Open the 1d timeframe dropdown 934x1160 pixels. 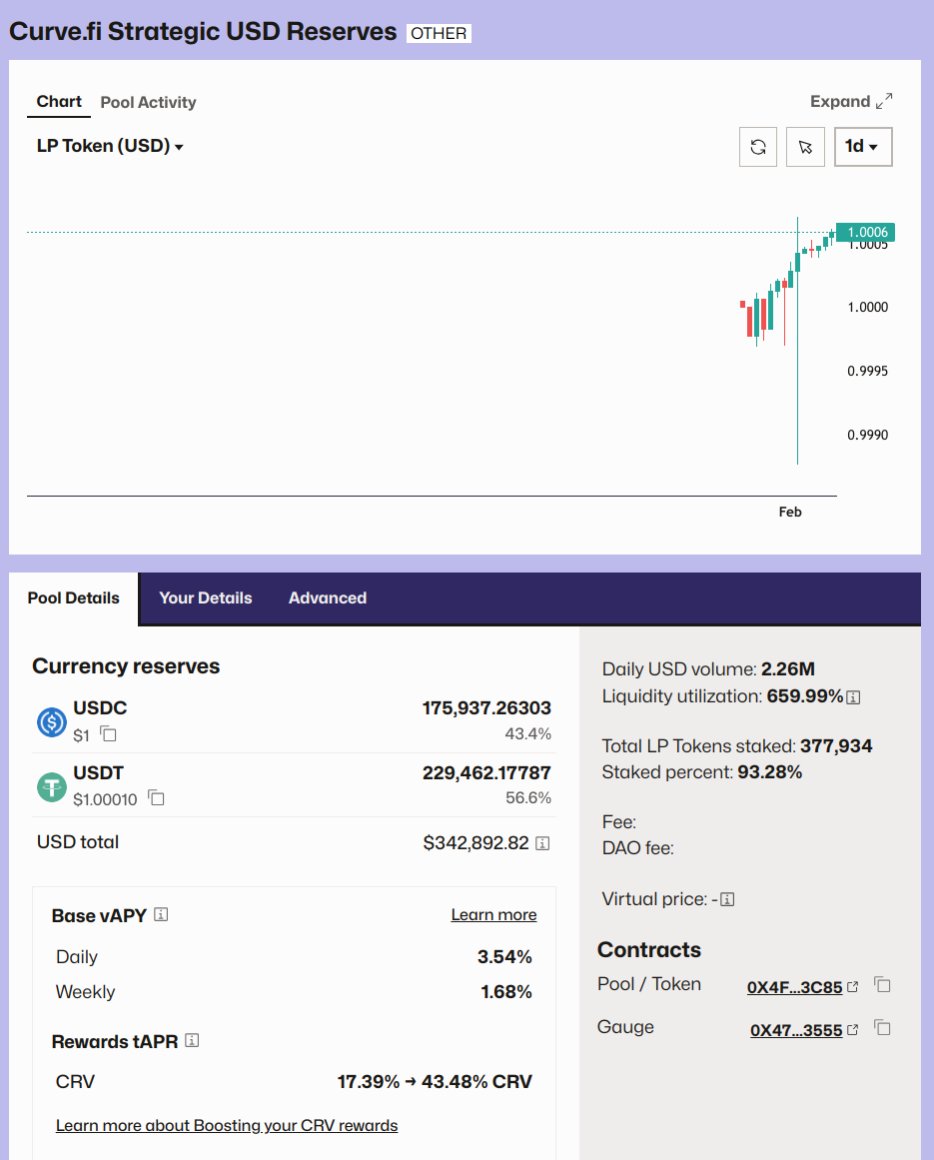pyautogui.click(x=863, y=146)
